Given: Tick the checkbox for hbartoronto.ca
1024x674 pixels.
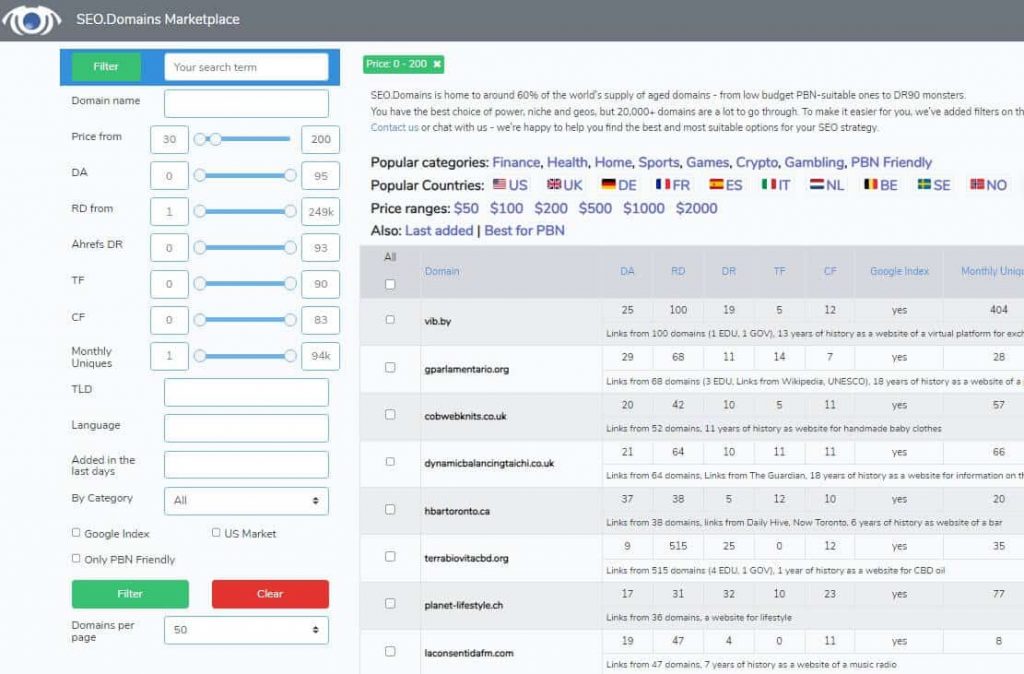Looking at the screenshot, I should (x=390, y=509).
